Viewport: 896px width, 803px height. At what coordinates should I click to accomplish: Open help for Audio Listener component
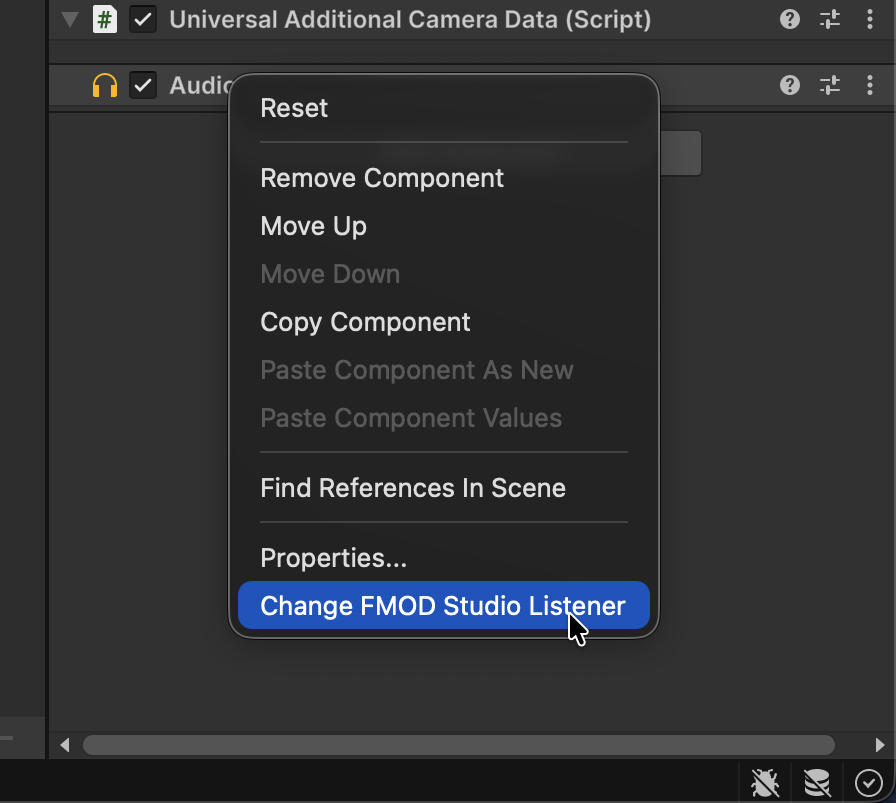coord(790,86)
